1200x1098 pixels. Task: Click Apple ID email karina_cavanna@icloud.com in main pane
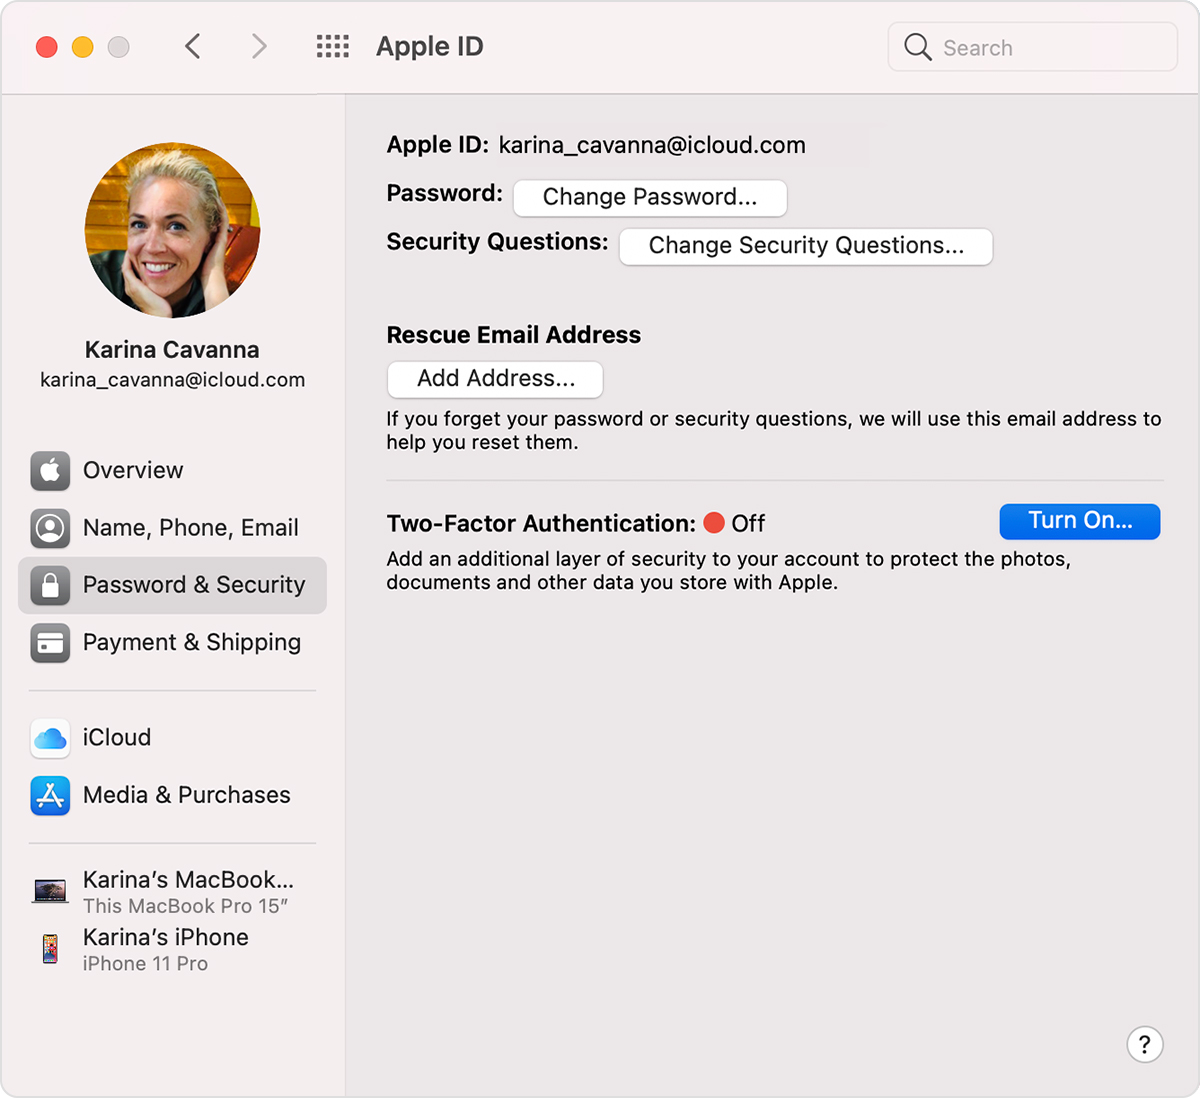pyautogui.click(x=652, y=145)
